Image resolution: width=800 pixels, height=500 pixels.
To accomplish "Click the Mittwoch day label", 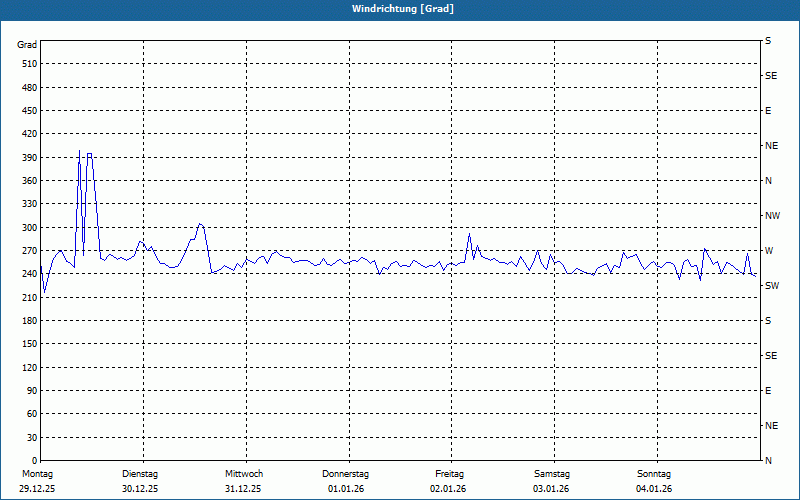I will tap(243, 473).
